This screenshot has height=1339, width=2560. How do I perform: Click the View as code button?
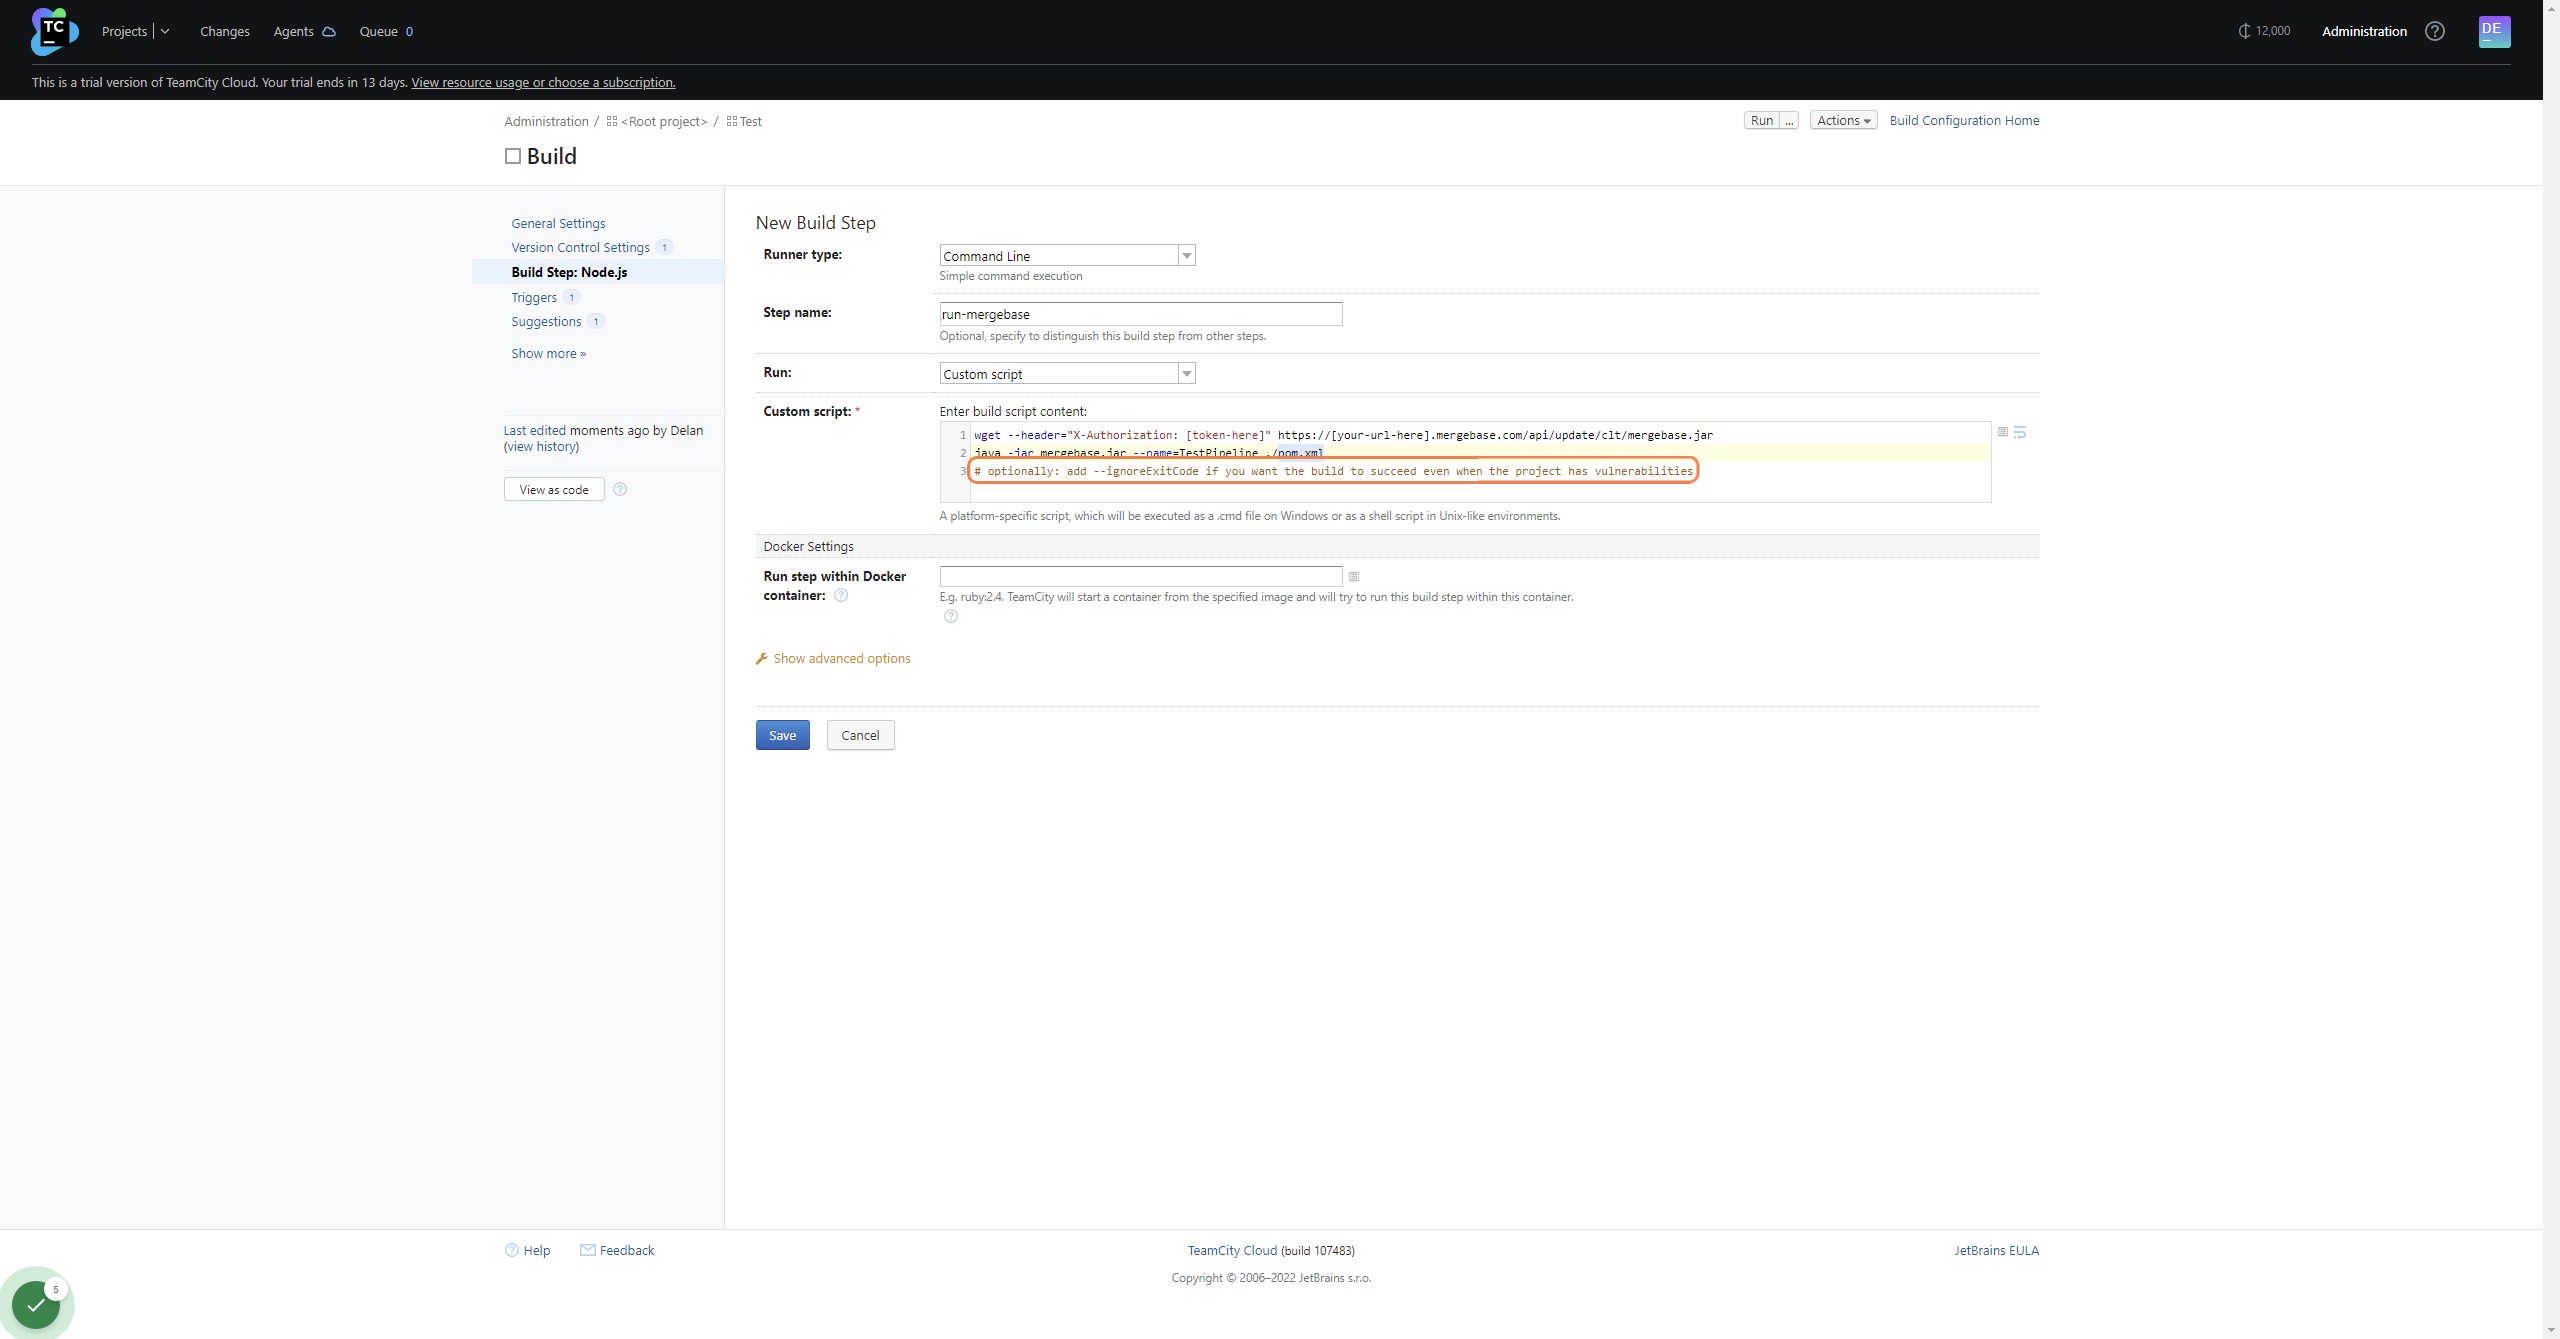[554, 489]
